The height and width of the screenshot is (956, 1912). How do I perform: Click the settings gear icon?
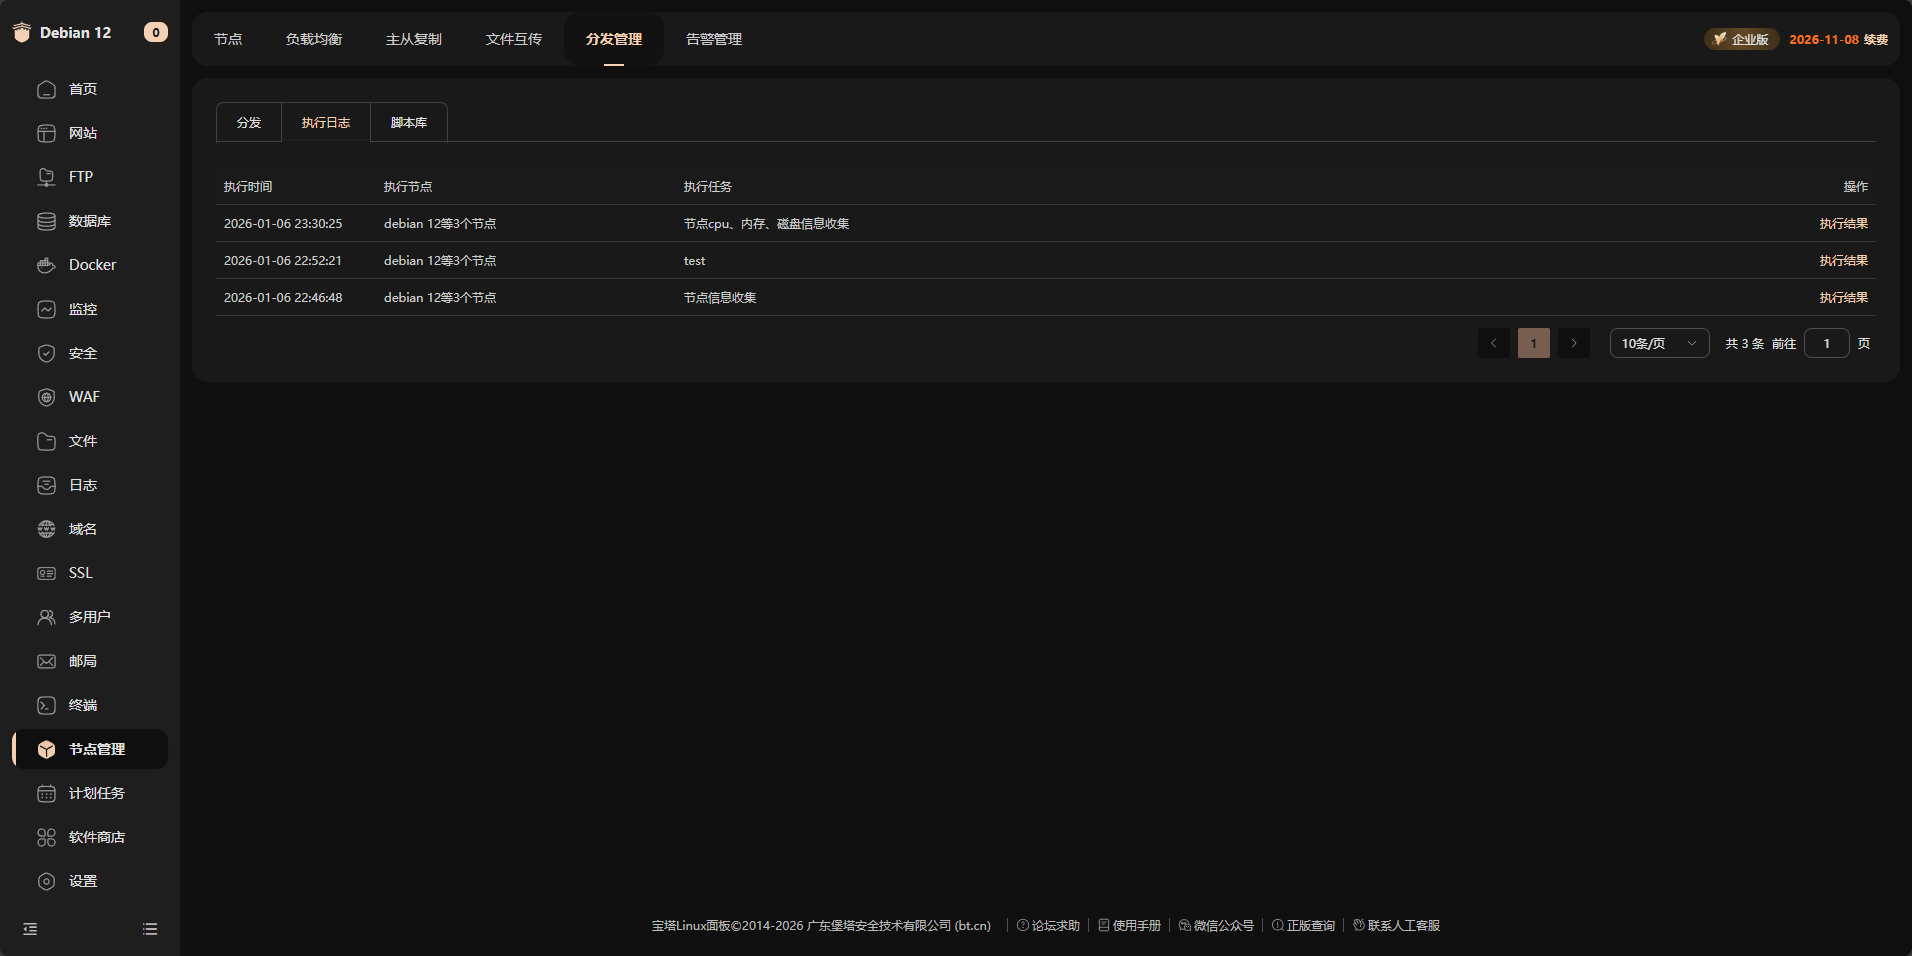(x=46, y=881)
